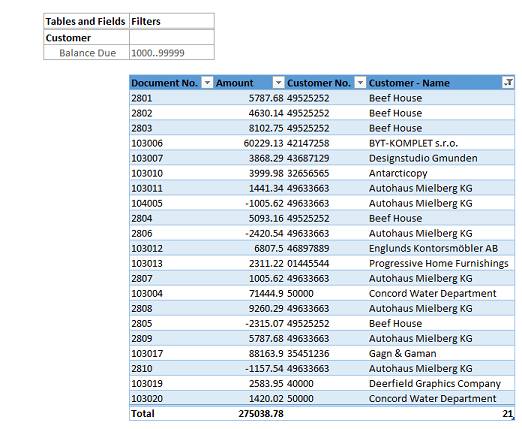This screenshot has width=522, height=429.
Task: Select the Filters header cell
Action: [x=172, y=21]
